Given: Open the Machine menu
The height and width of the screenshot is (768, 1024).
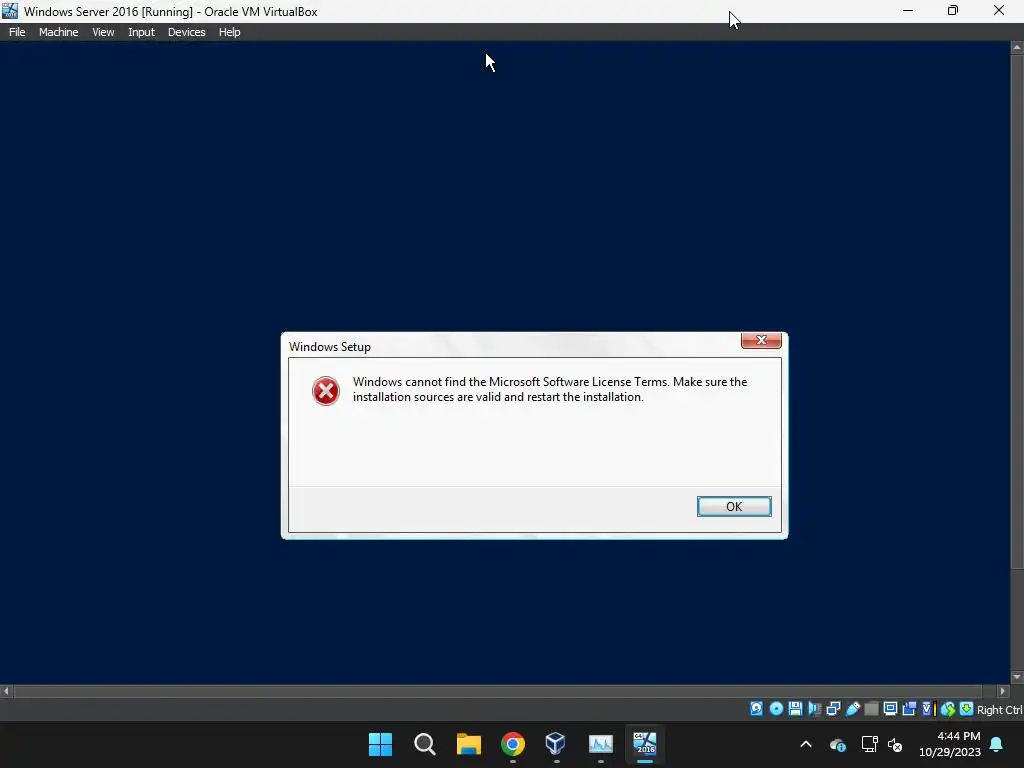Looking at the screenshot, I should coord(58,32).
